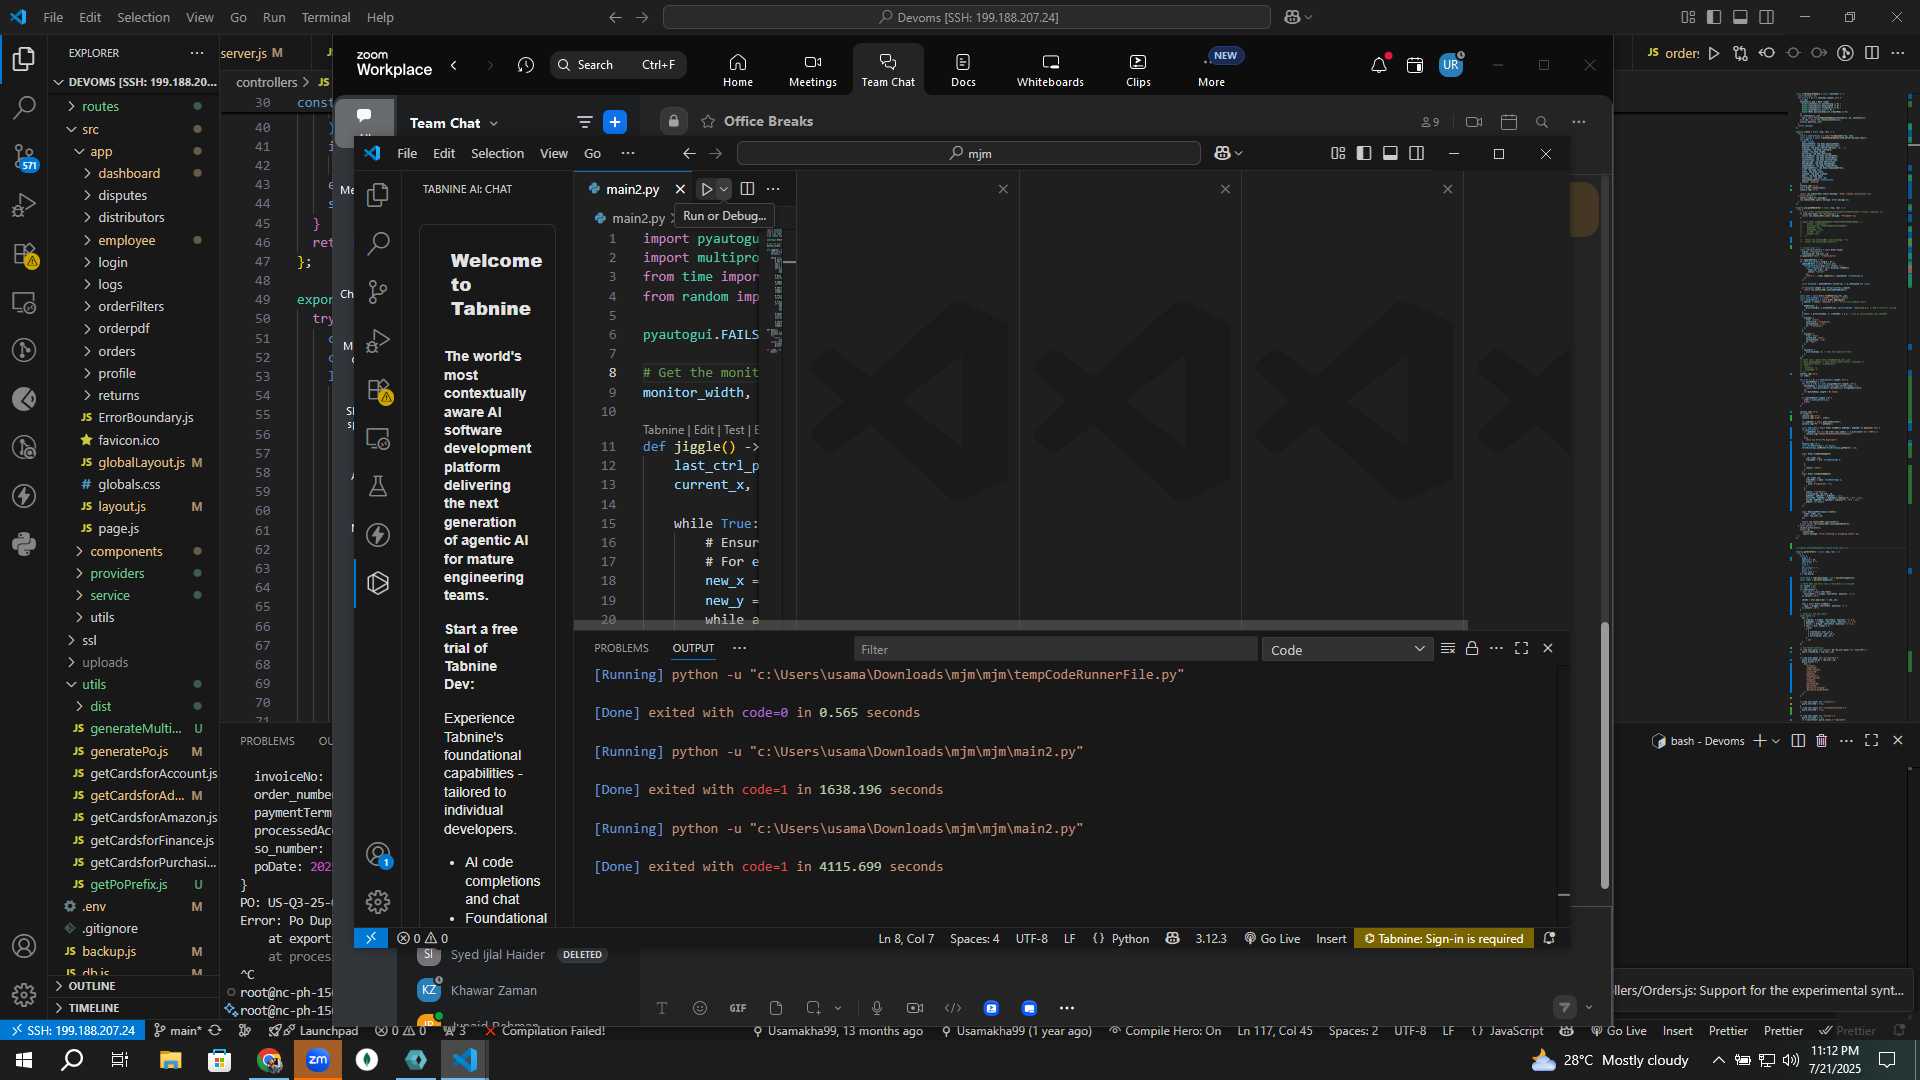Viewport: 1920px width, 1080px height.
Task: Star the Office Breaks channel
Action: pyautogui.click(x=708, y=121)
